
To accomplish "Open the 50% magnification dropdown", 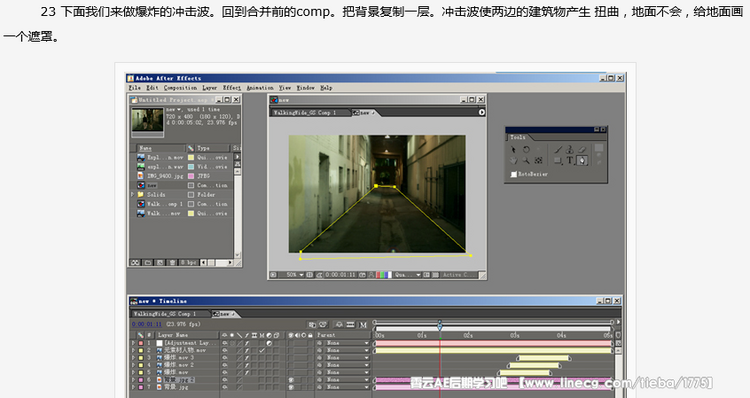I will pyautogui.click(x=294, y=275).
